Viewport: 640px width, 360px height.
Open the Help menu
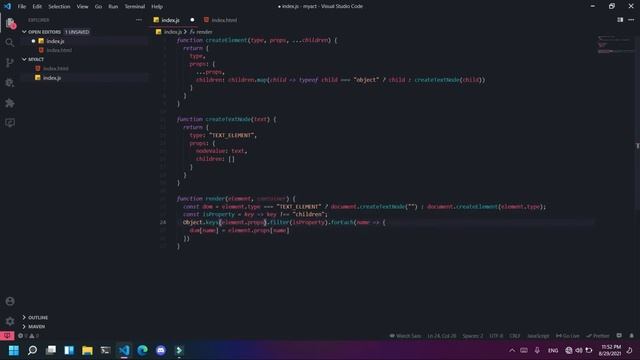[157, 6]
